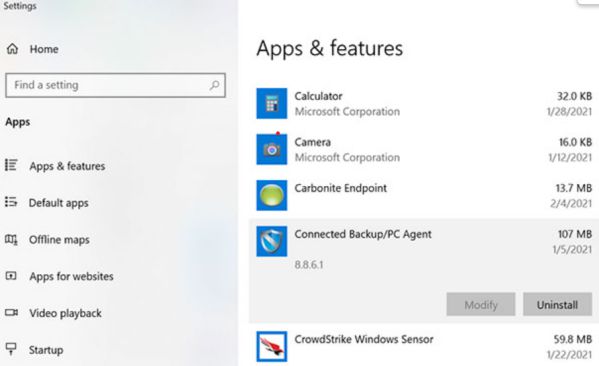Click the 107 MB size value
The image size is (599, 366).
tap(575, 234)
